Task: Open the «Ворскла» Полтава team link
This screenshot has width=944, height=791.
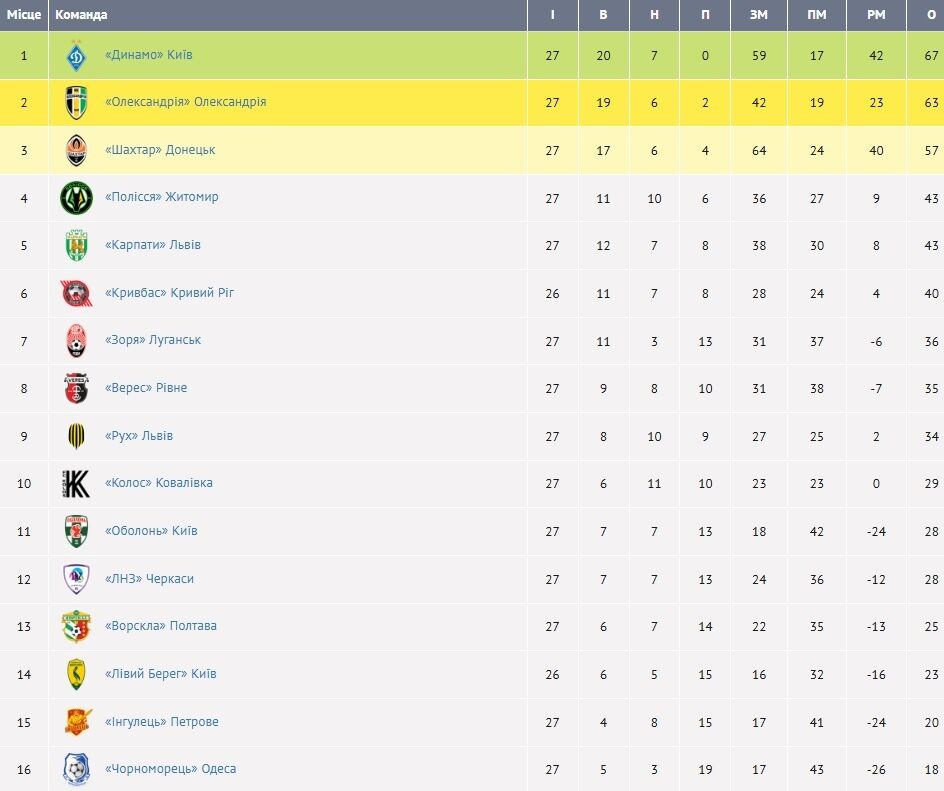Action: click(161, 626)
